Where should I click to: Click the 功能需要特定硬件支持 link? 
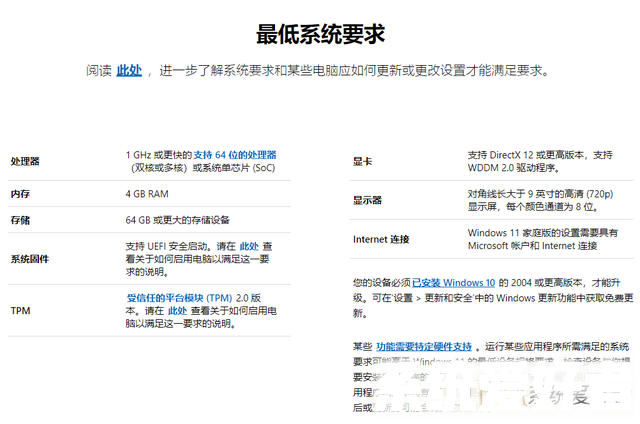coord(425,346)
